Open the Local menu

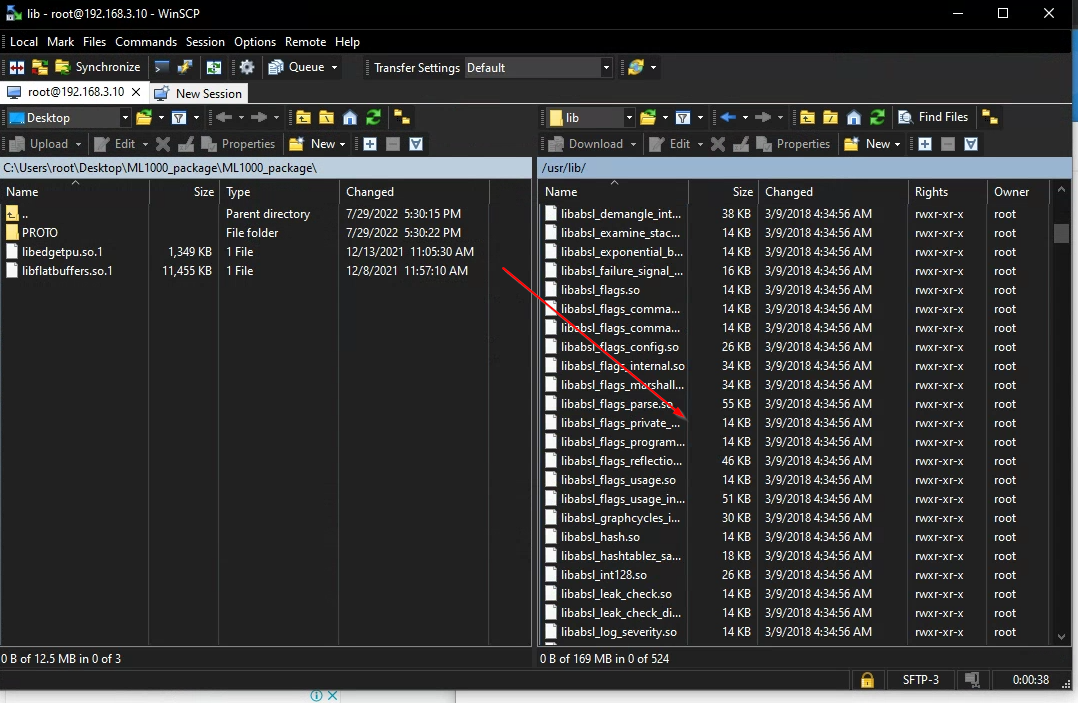(23, 42)
